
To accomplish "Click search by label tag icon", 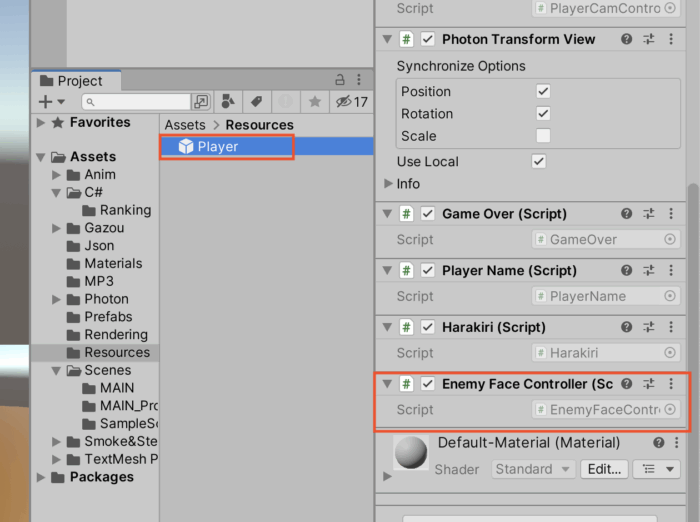I will pyautogui.click(x=256, y=102).
